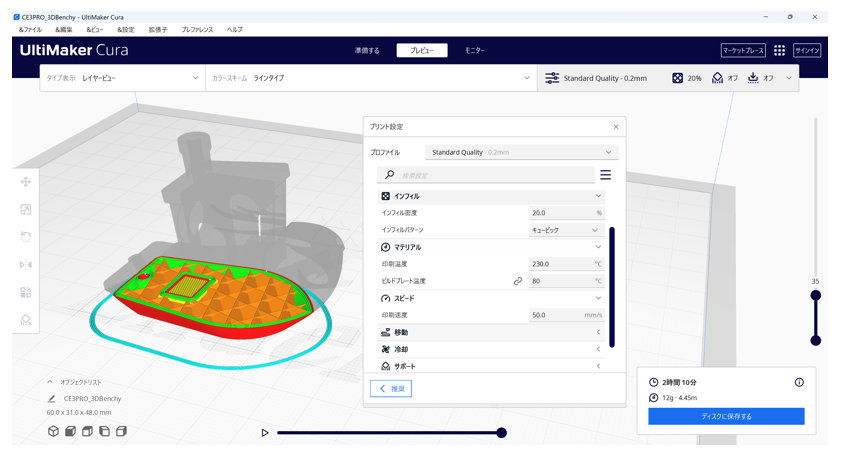Image resolution: width=843 pixels, height=458 pixels.
Task: Click the support icon in the settings summary
Action: click(717, 78)
